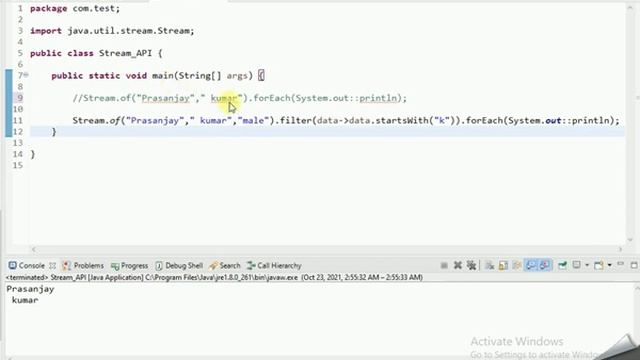The width and height of the screenshot is (640, 360).
Task: Click the 'Prasanjay' console output line
Action: (30, 289)
